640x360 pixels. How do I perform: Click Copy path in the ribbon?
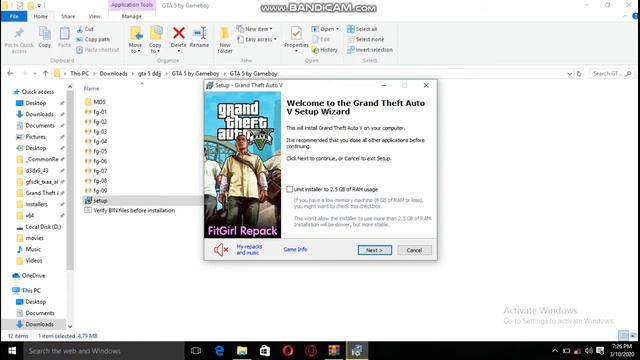93,40
